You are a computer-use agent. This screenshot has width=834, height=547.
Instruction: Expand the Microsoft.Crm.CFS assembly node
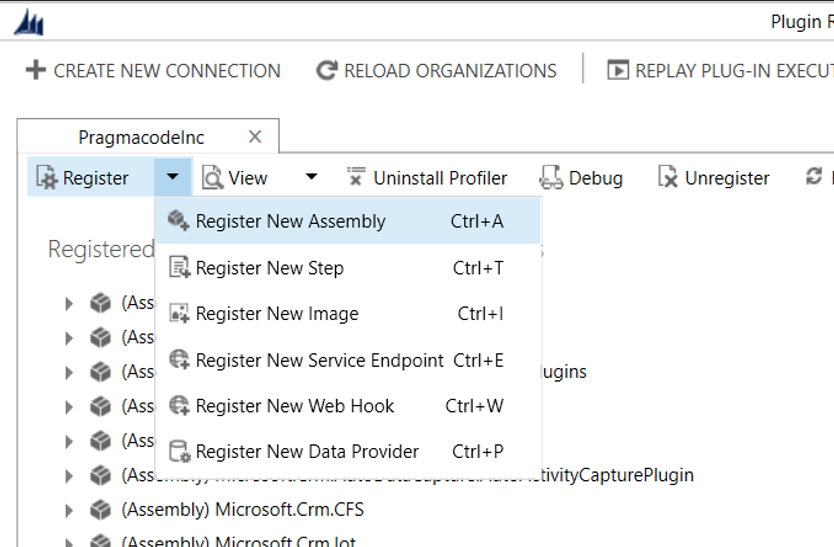click(69, 510)
